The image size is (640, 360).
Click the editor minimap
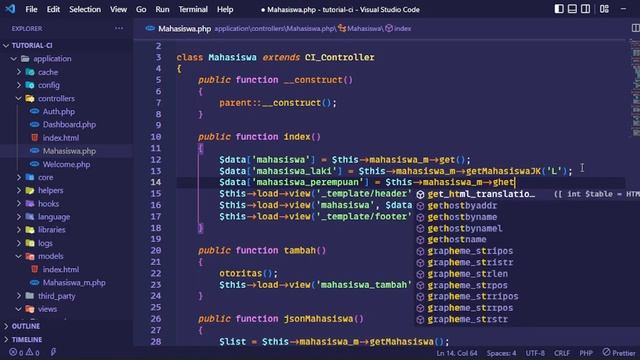pyautogui.click(x=635, y=88)
